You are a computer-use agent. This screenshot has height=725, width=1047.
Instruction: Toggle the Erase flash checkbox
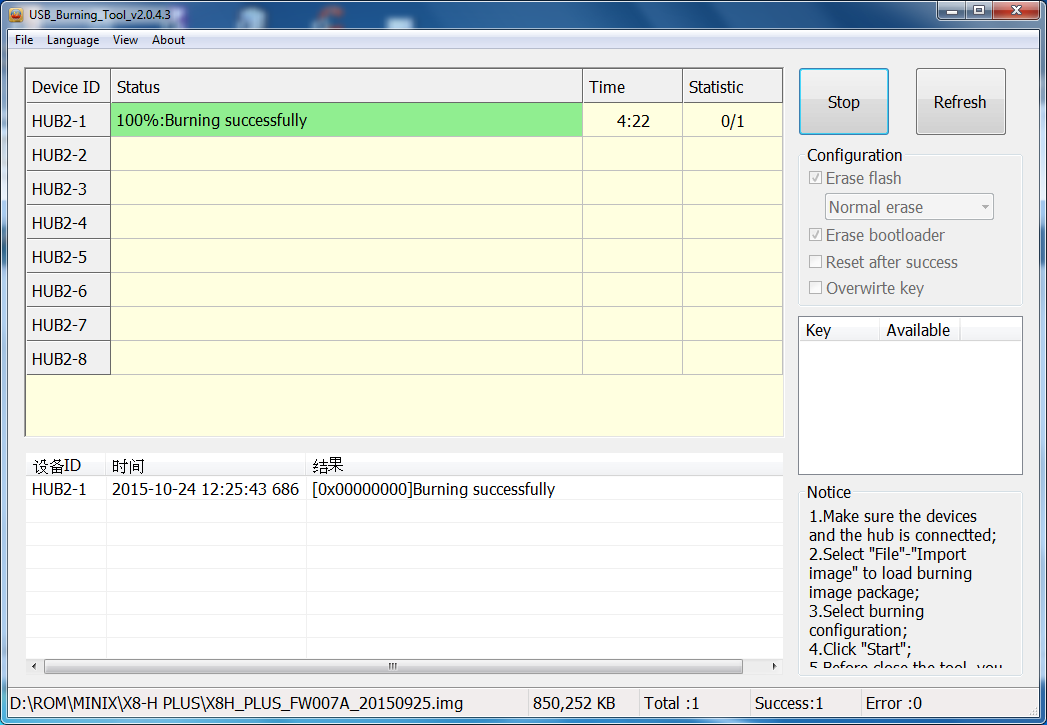816,178
